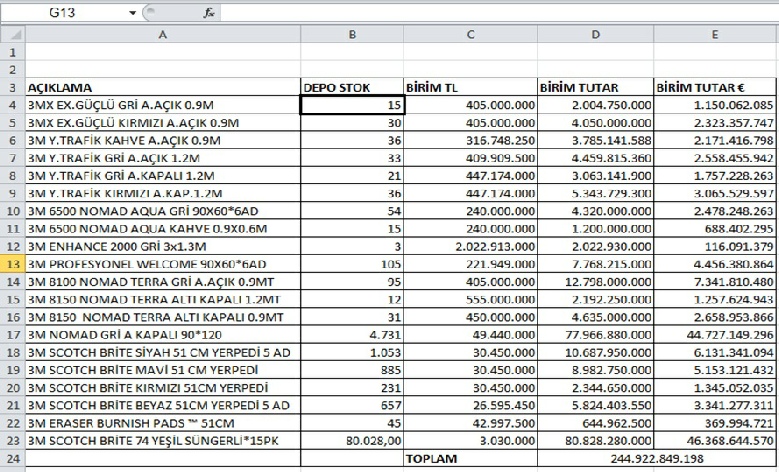The image size is (779, 472).
Task: Select unit price cell 221.949.000
Action: pyautogui.click(x=470, y=264)
